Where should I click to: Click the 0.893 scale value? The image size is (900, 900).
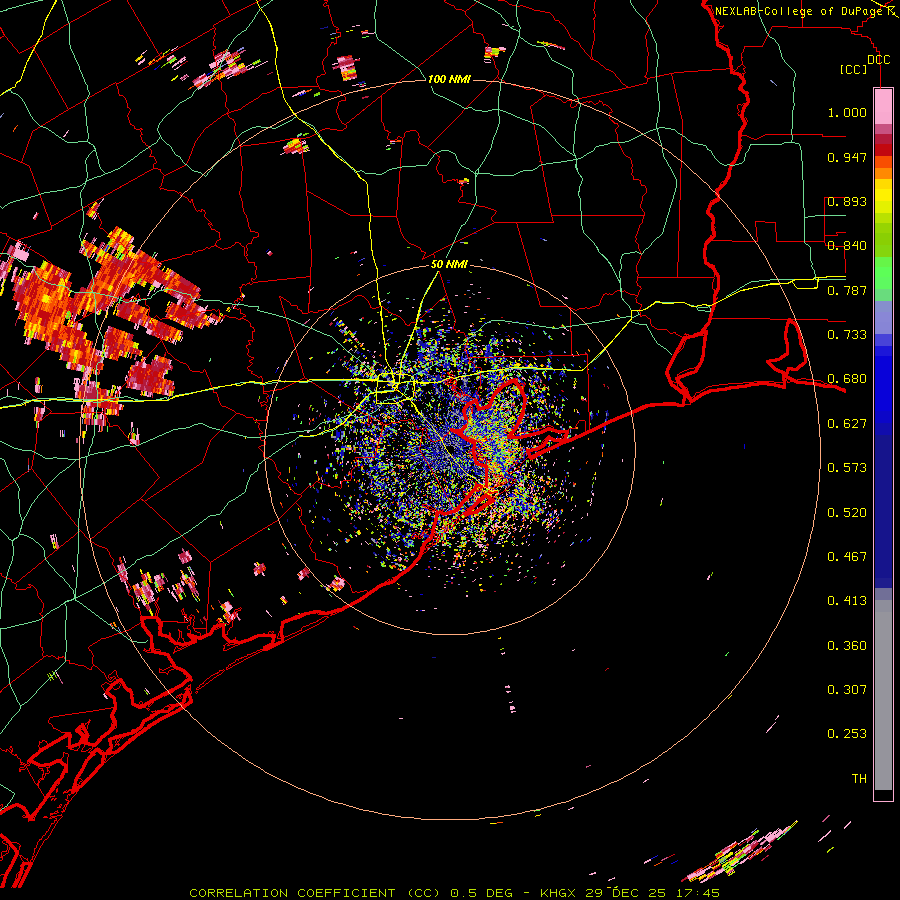pos(847,201)
